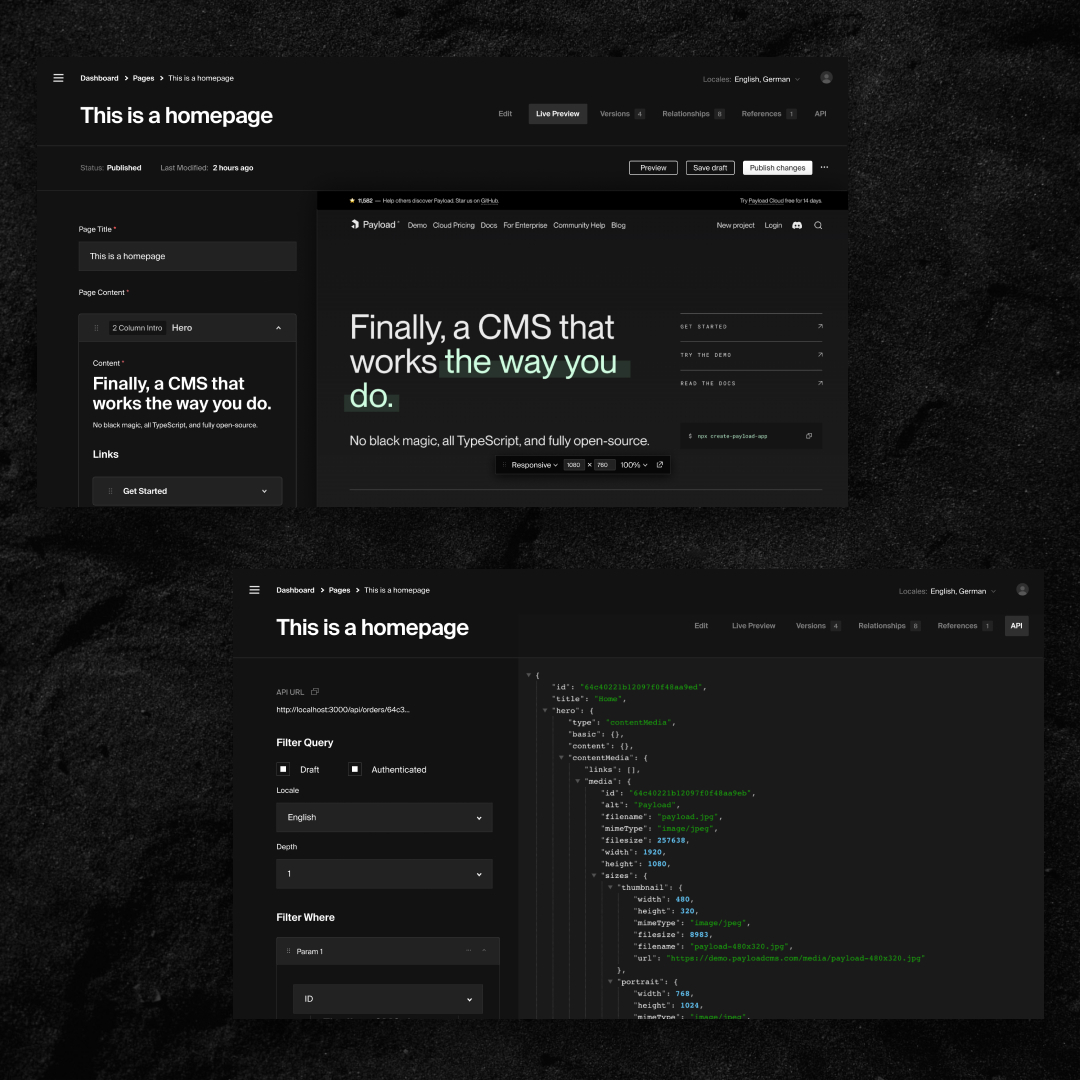Viewport: 1080px width, 1080px height.
Task: Click the Page Title input field
Action: coord(187,256)
